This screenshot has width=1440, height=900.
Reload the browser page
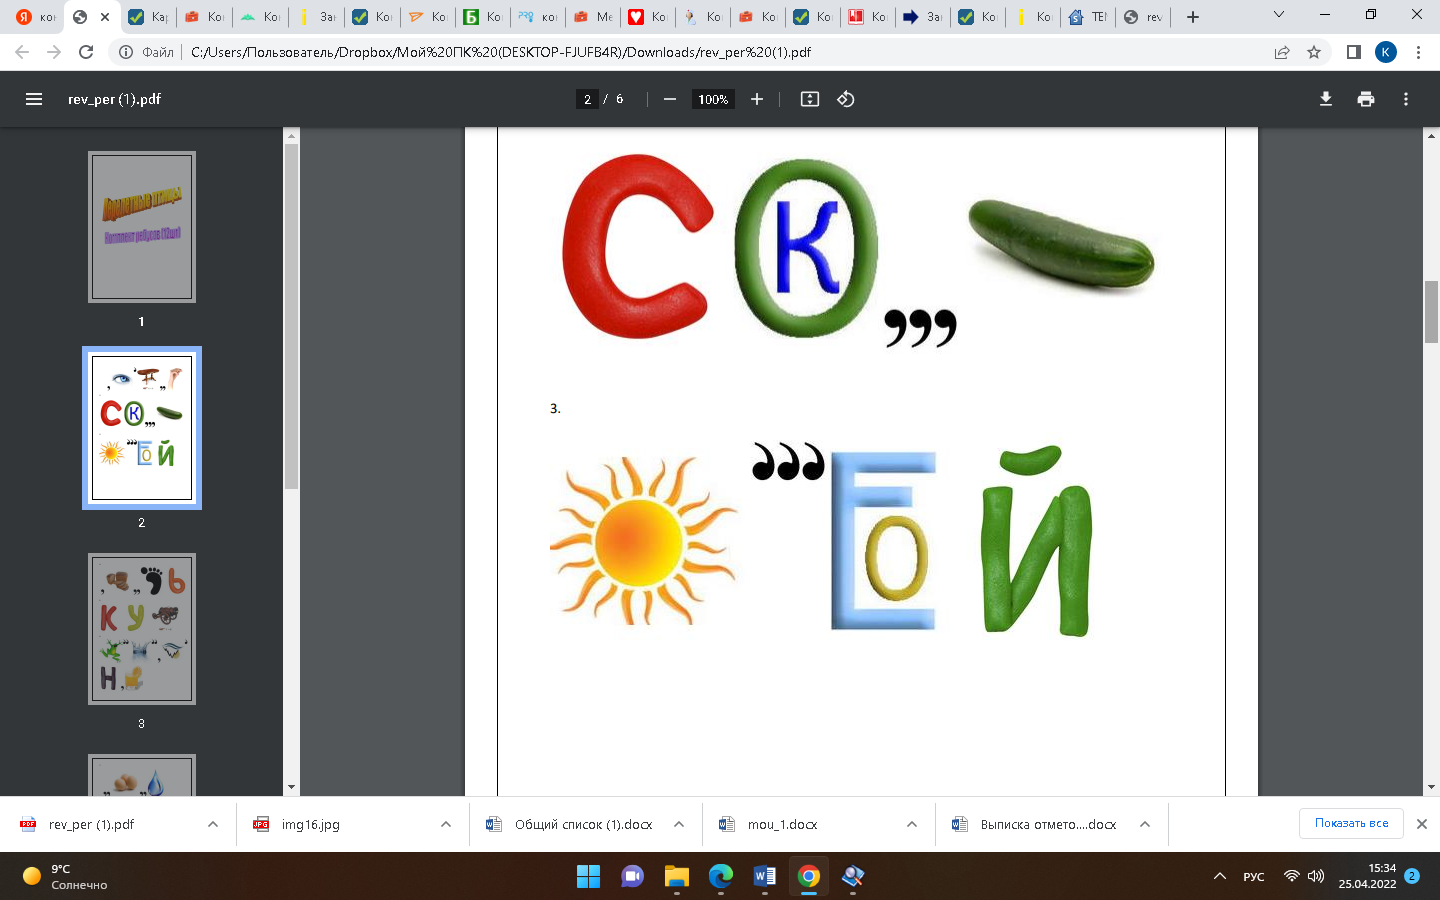click(x=86, y=52)
